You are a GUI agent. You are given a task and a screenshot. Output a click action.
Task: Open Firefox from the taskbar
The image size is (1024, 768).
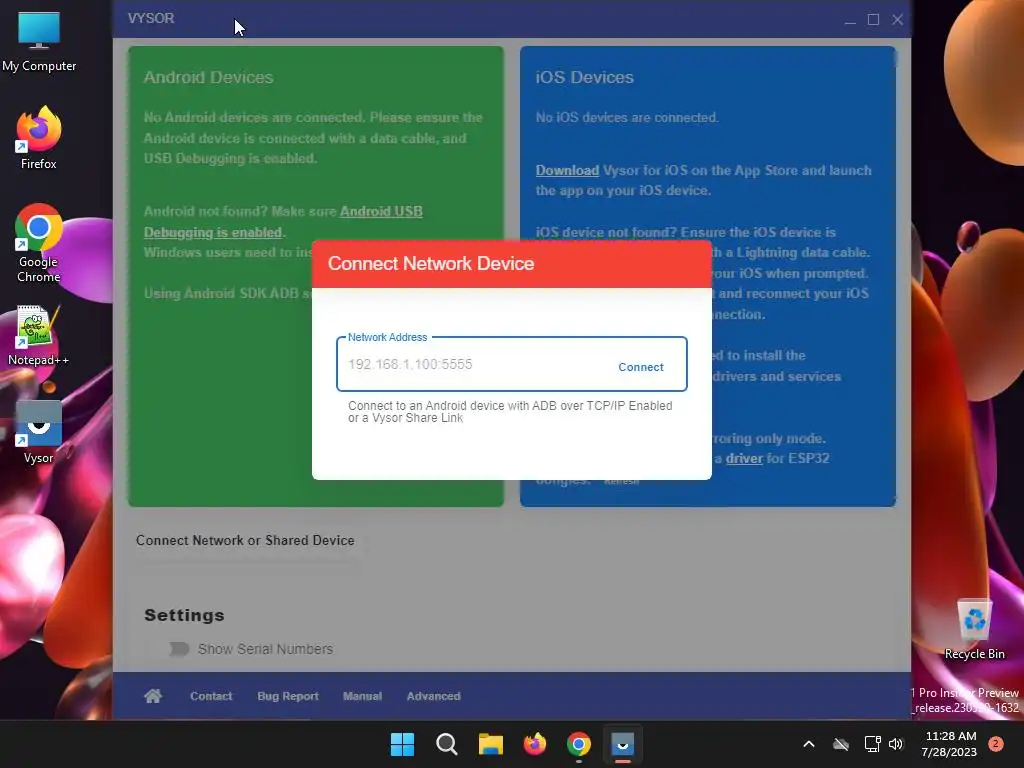pyautogui.click(x=535, y=744)
